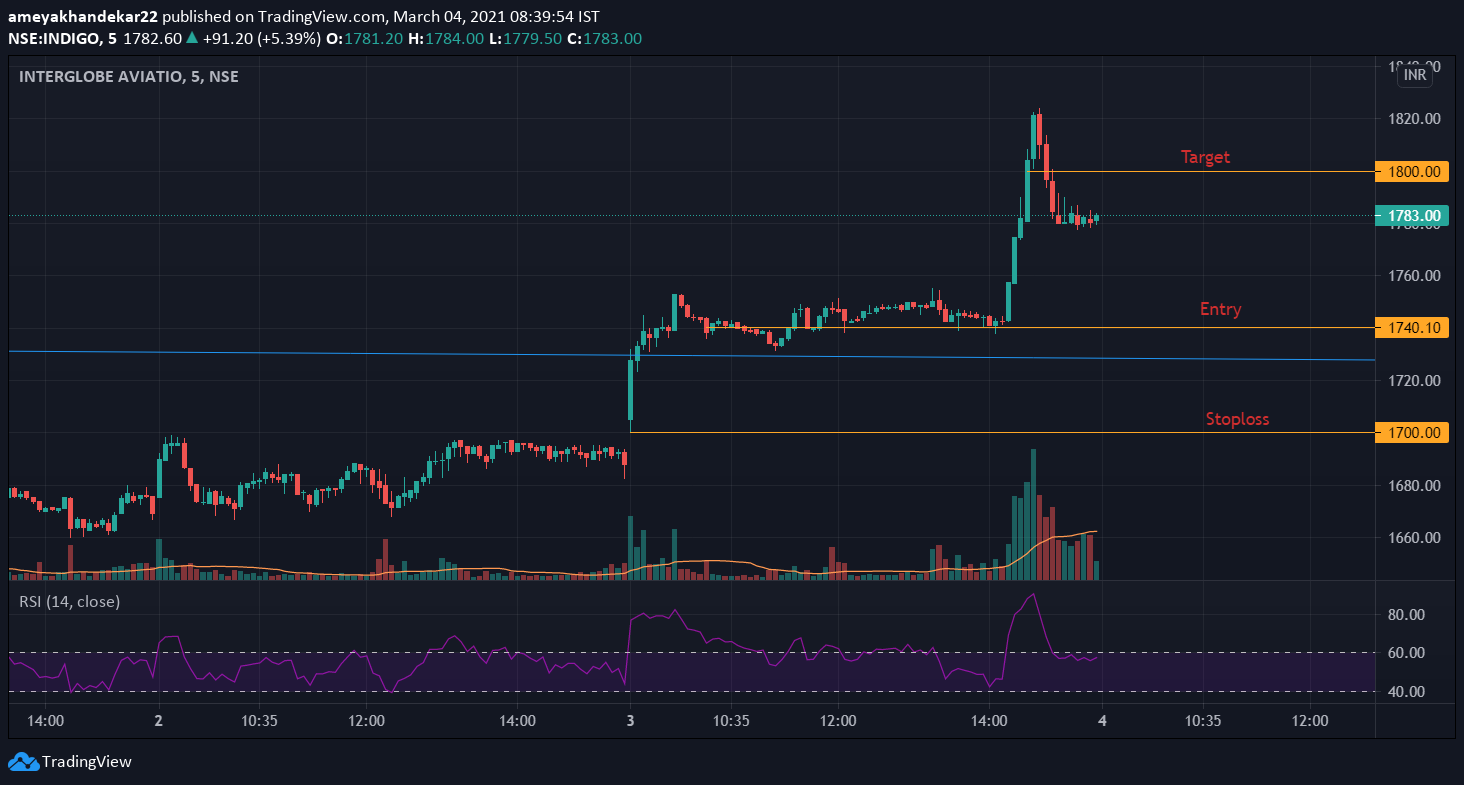This screenshot has height=785, width=1464.
Task: Select the 1740.10 entry price label
Action: [x=1412, y=327]
